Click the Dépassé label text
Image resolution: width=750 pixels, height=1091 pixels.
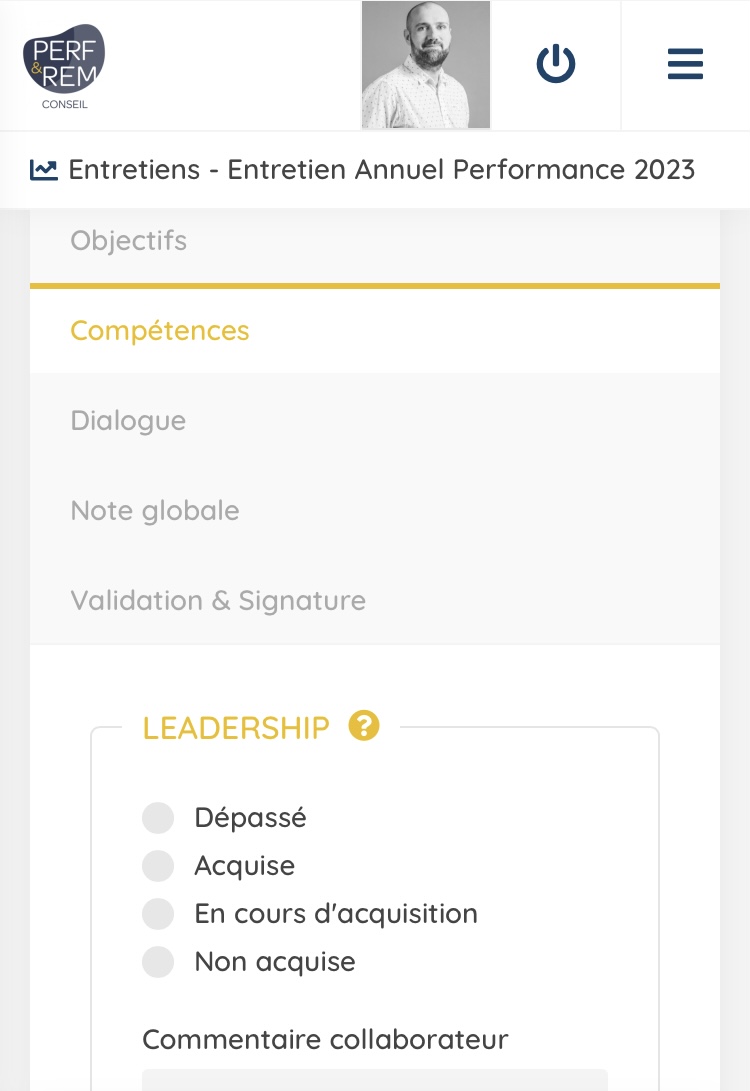coord(250,818)
